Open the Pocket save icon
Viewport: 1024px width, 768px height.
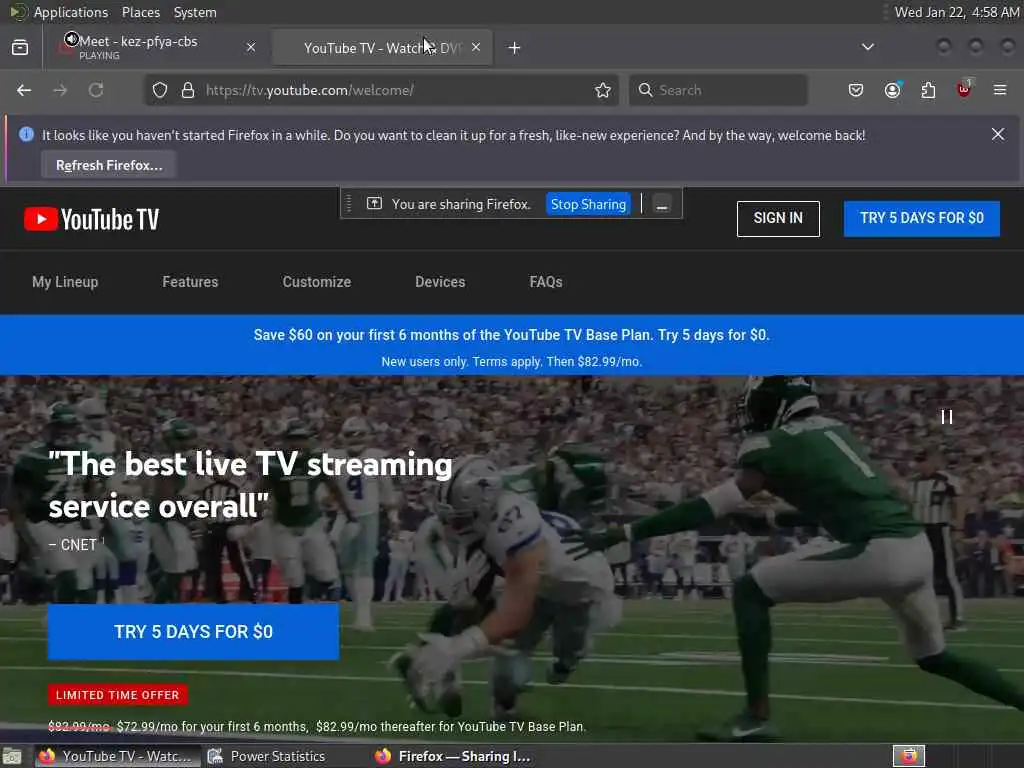point(856,90)
